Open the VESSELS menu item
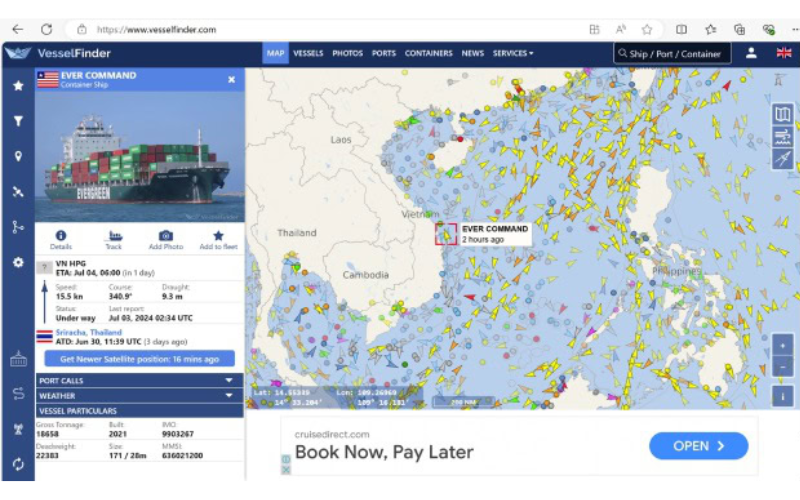800x500 pixels. [x=308, y=53]
